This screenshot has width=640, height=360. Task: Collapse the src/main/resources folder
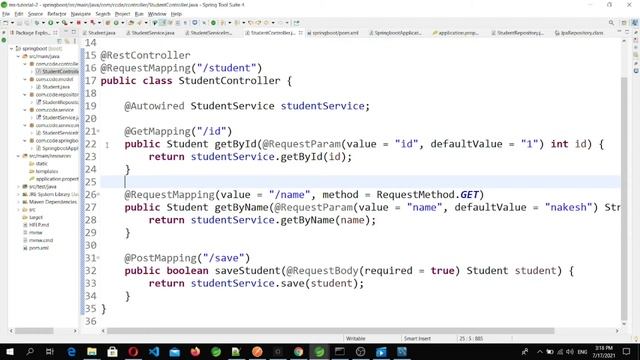pos(18,156)
